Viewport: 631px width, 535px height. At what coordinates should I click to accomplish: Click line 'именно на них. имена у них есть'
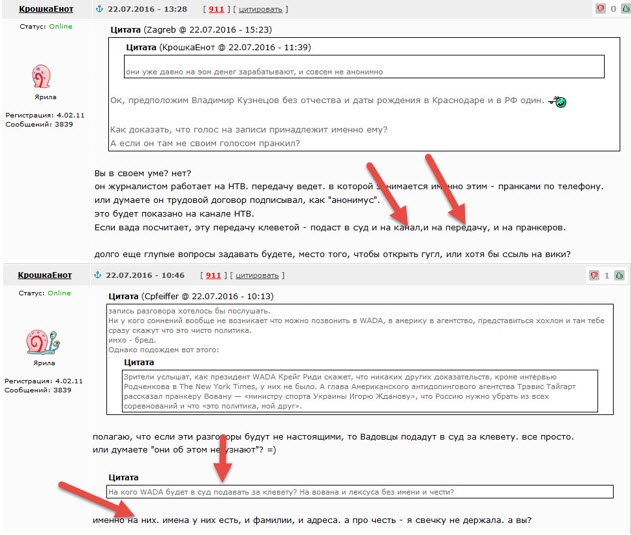click(312, 520)
